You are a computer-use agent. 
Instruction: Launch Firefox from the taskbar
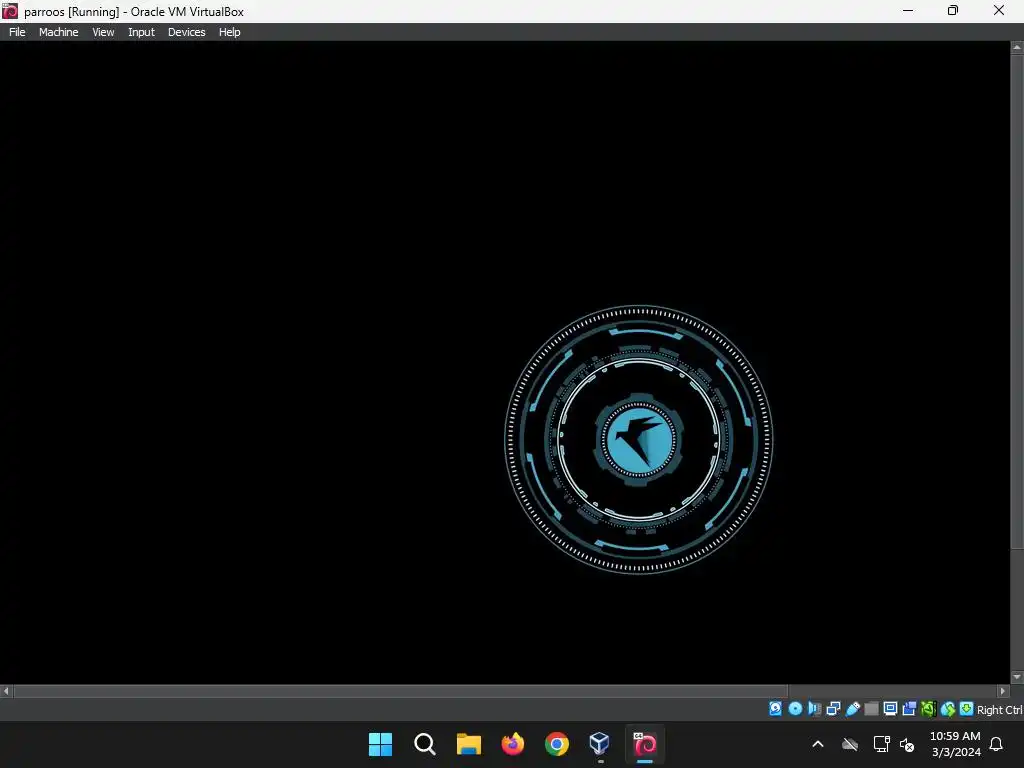tap(513, 744)
